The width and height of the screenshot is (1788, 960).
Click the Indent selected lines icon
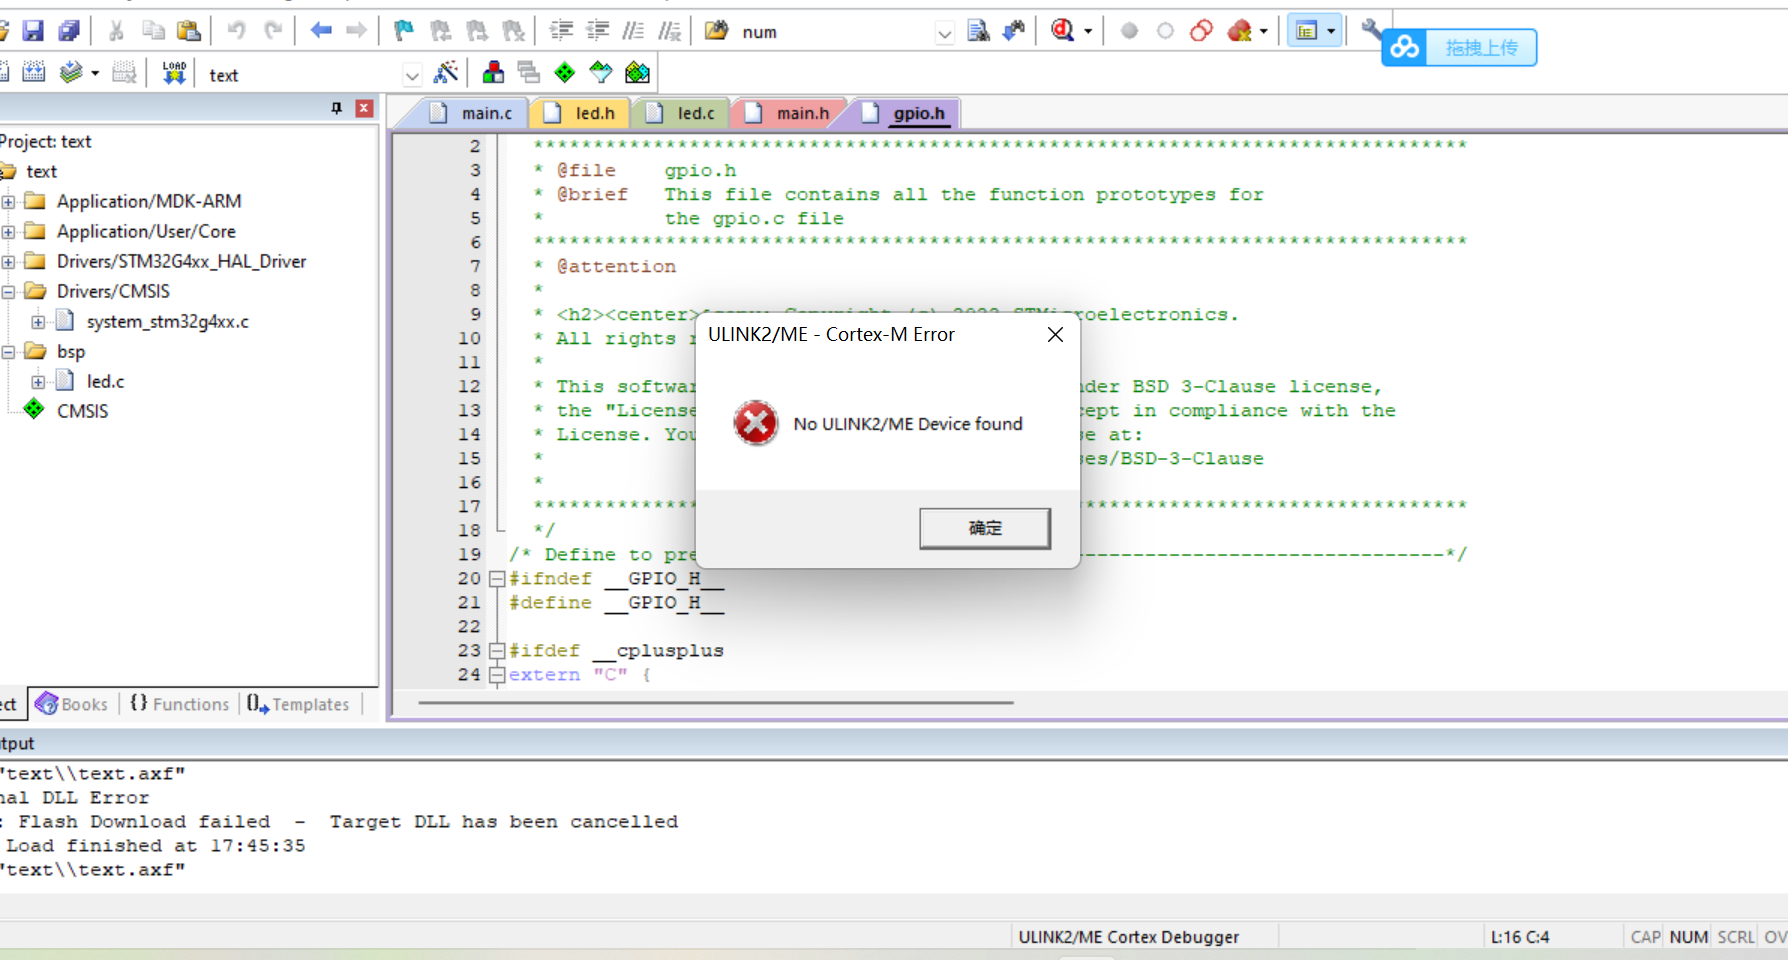pos(561,31)
